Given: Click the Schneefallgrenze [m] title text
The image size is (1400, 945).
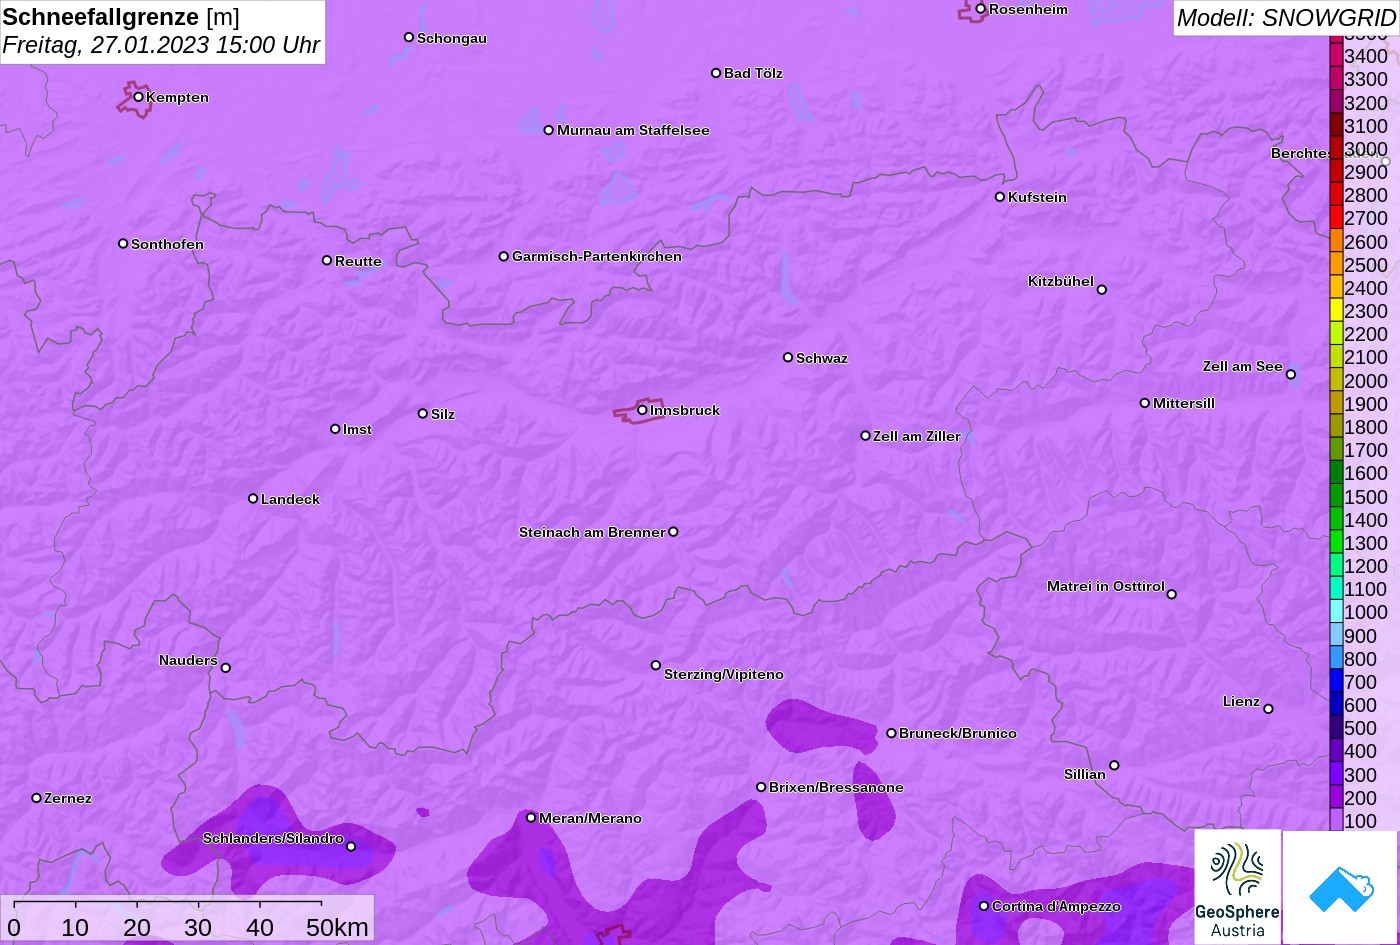Looking at the screenshot, I should [x=121, y=17].
